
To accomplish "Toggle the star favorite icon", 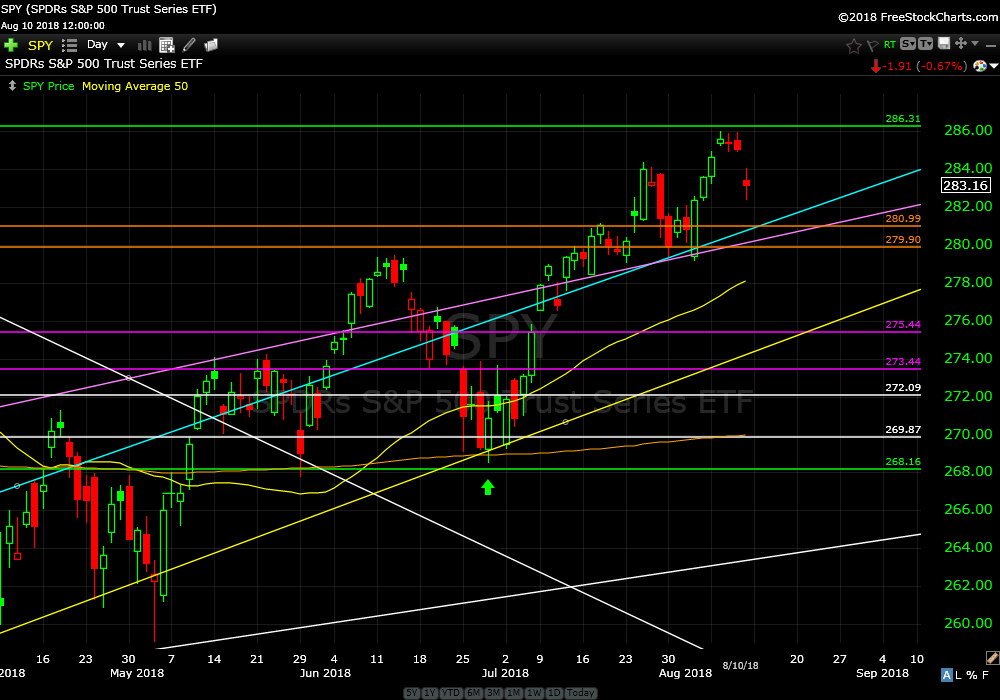I will 853,45.
